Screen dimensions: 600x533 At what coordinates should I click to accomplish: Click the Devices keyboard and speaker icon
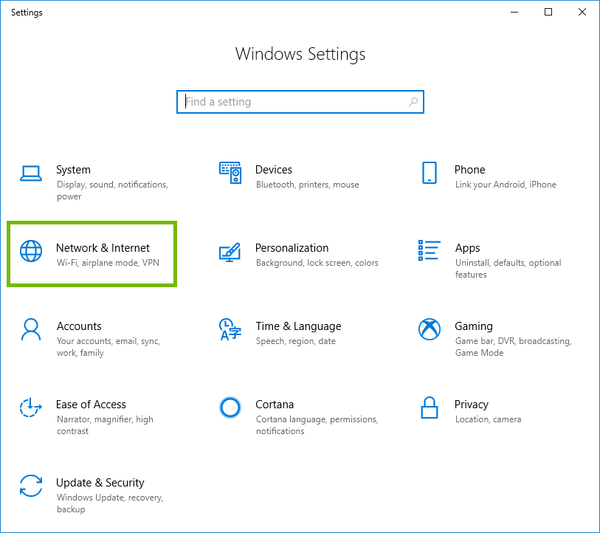[x=230, y=173]
